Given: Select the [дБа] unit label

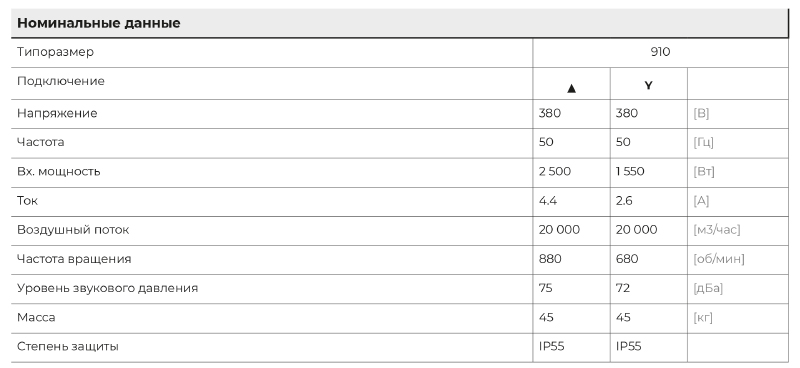Looking at the screenshot, I should 708,288.
